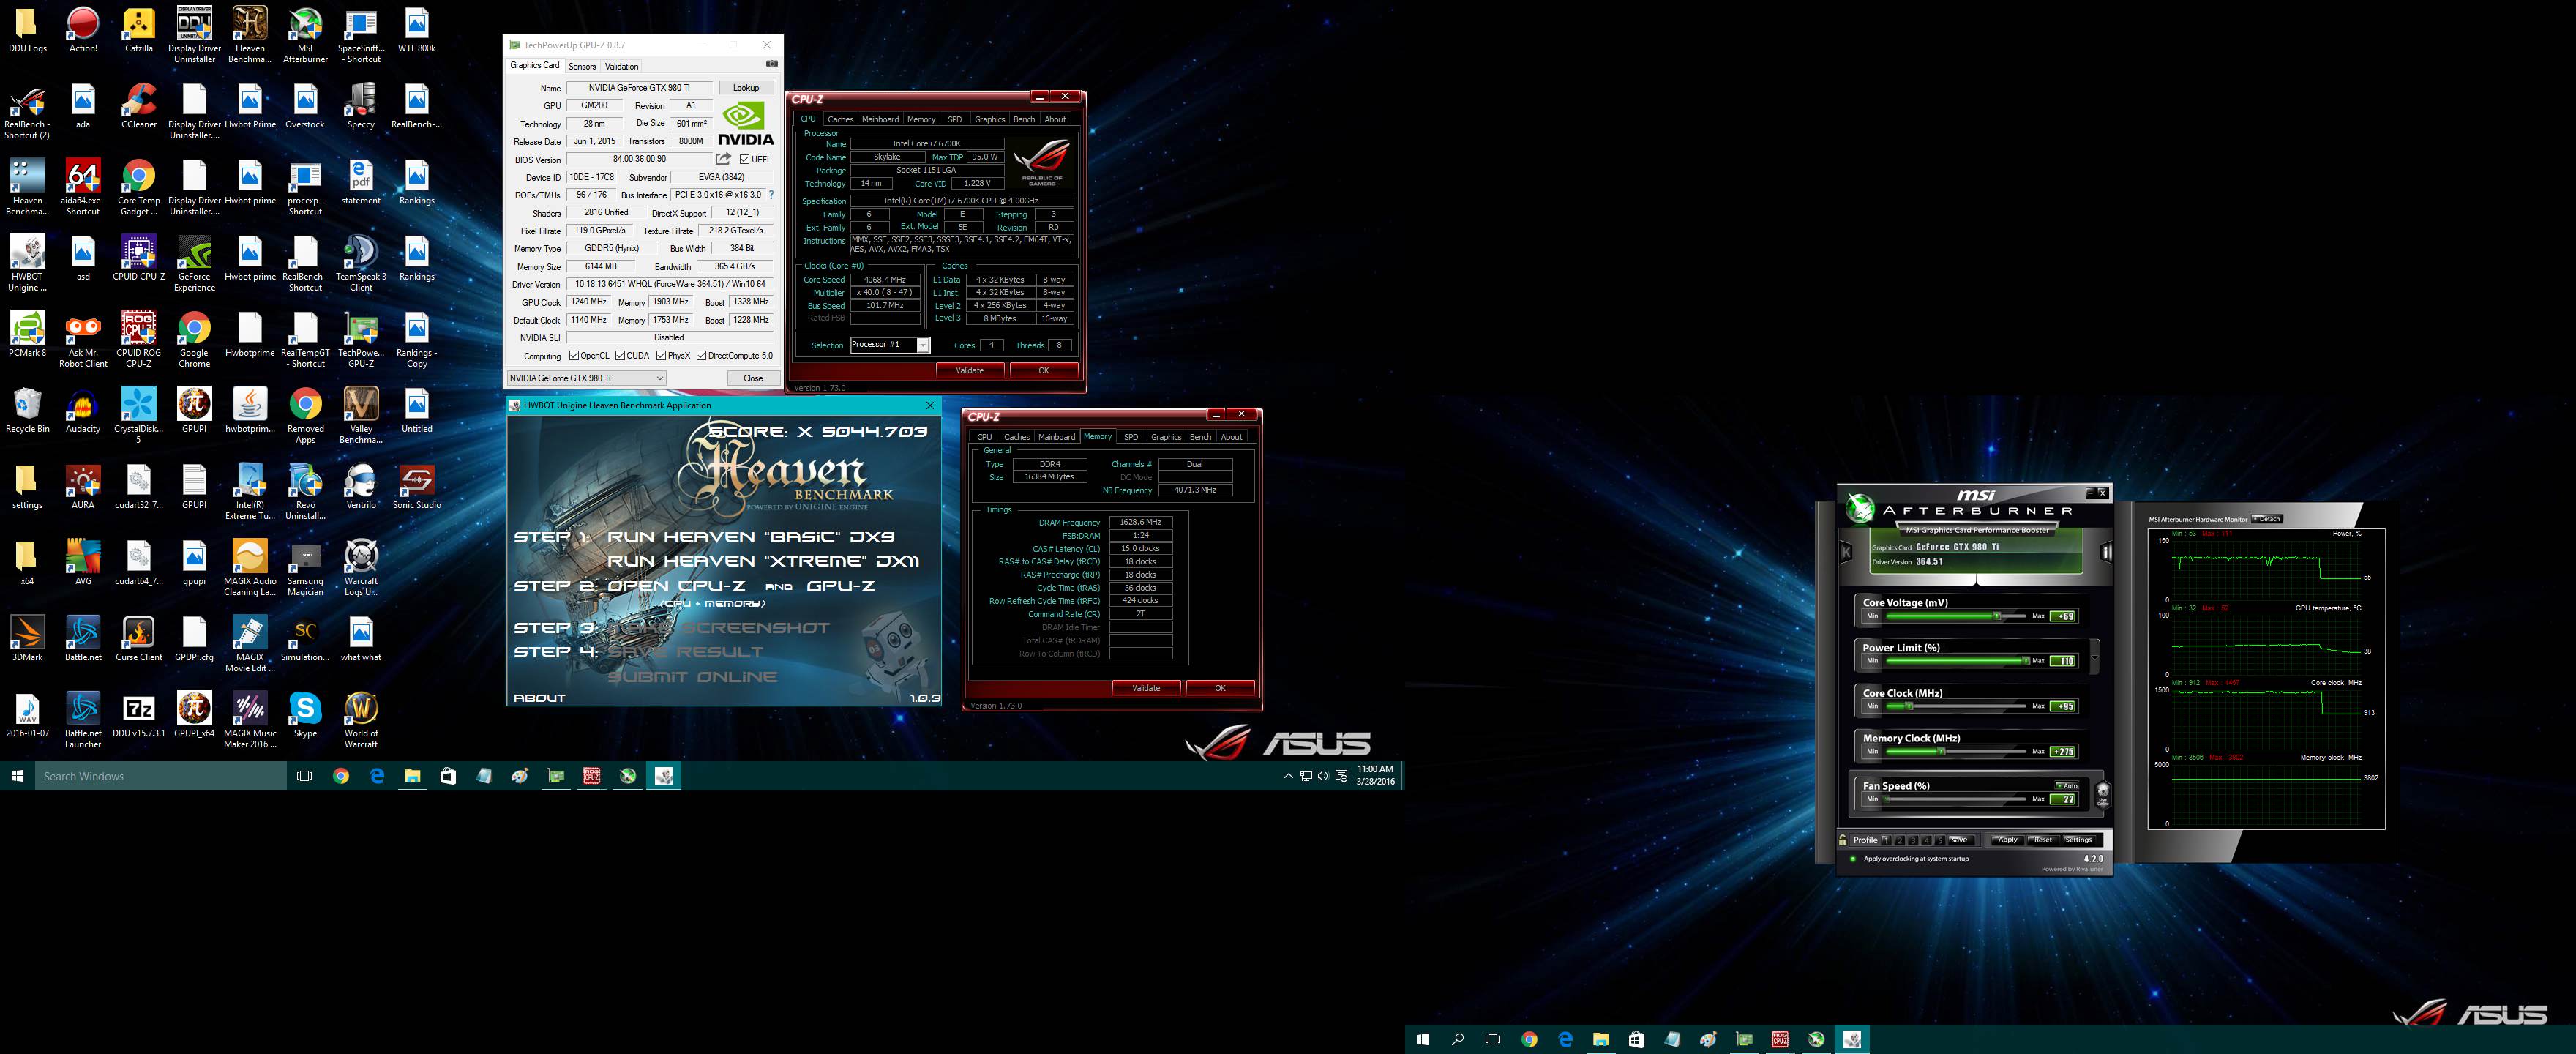Screen dimensions: 2576x1054
Task: Expand the arrow beside Power Limit in Afterburner
Action: 2094,656
